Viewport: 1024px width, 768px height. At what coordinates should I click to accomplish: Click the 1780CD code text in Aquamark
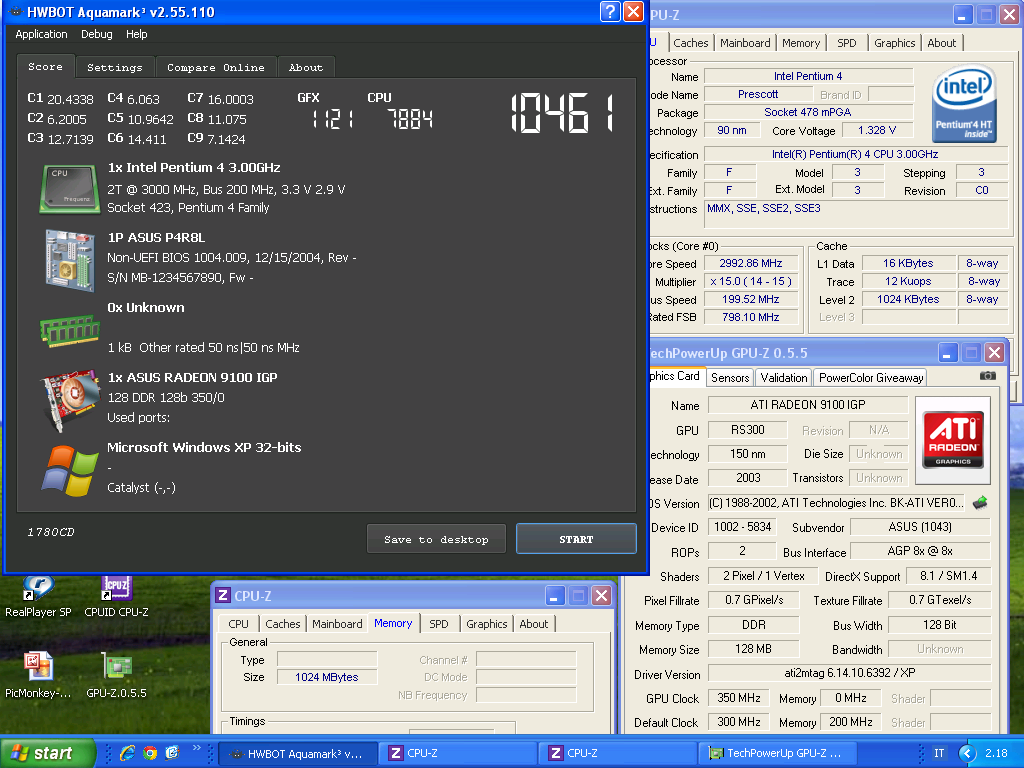point(51,532)
